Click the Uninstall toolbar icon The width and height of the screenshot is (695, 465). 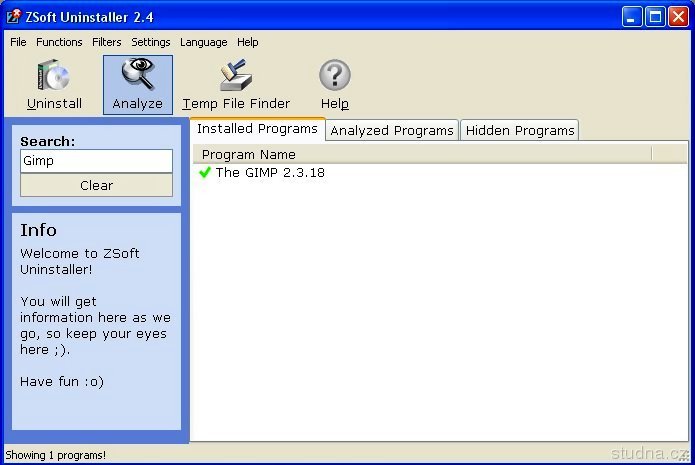(x=54, y=85)
